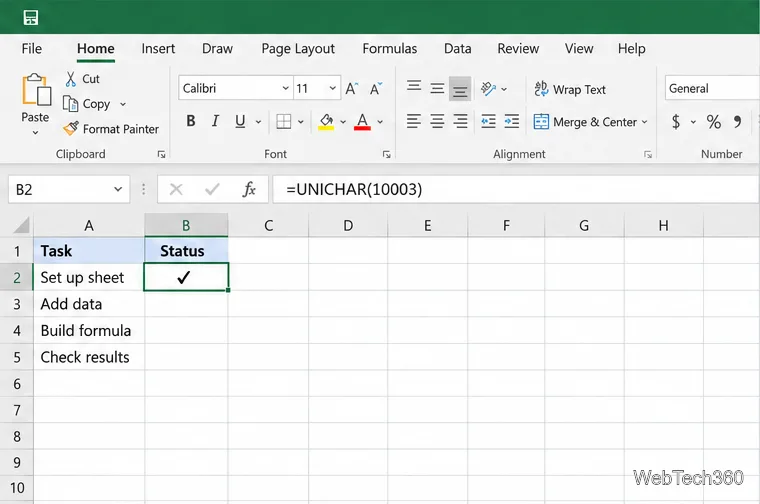Toggle Underline formatting
The image size is (760, 504).
pos(240,121)
